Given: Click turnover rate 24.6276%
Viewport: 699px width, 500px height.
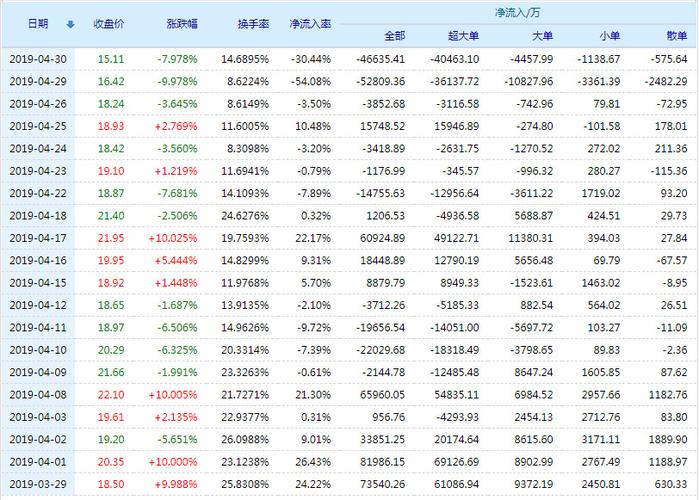Looking at the screenshot, I should 245,216.
